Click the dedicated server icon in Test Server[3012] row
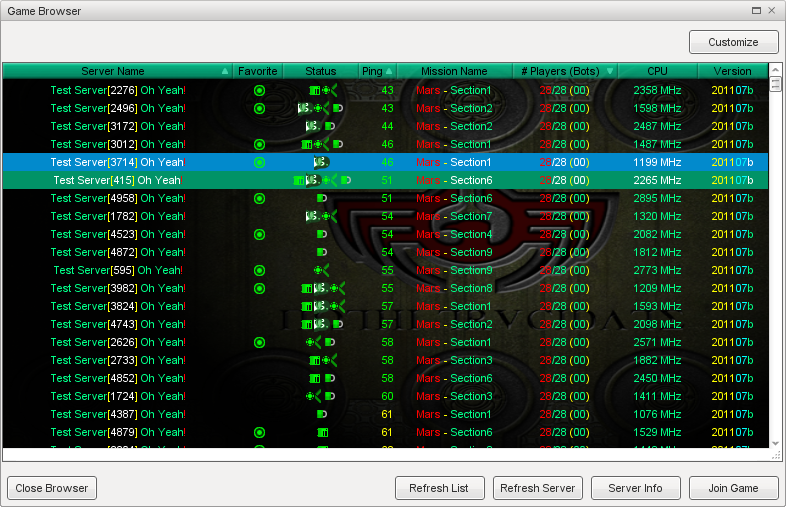 click(x=306, y=144)
